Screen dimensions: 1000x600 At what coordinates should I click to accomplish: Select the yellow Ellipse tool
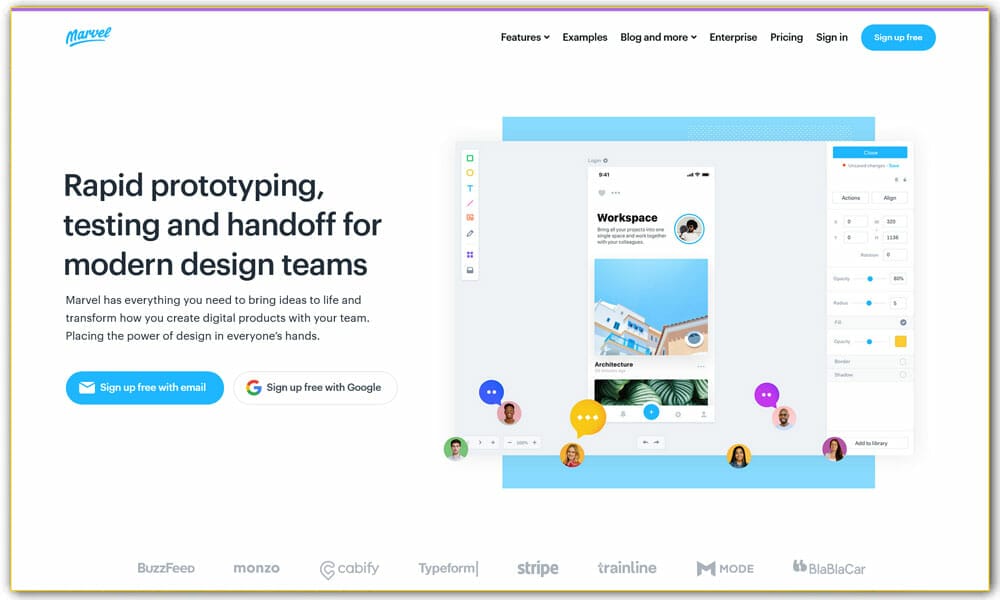470,173
